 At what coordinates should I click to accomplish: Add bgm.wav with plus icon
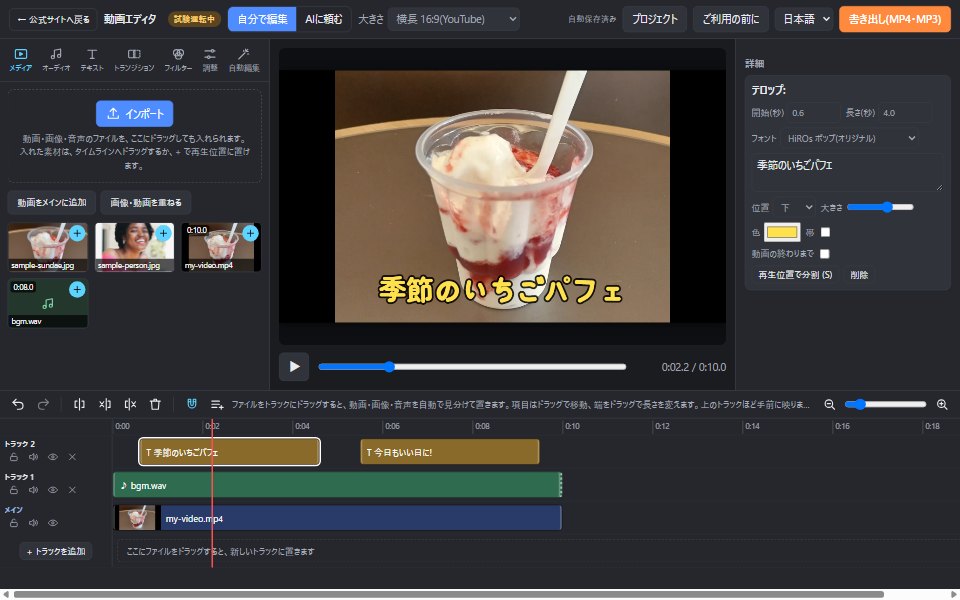tap(77, 289)
